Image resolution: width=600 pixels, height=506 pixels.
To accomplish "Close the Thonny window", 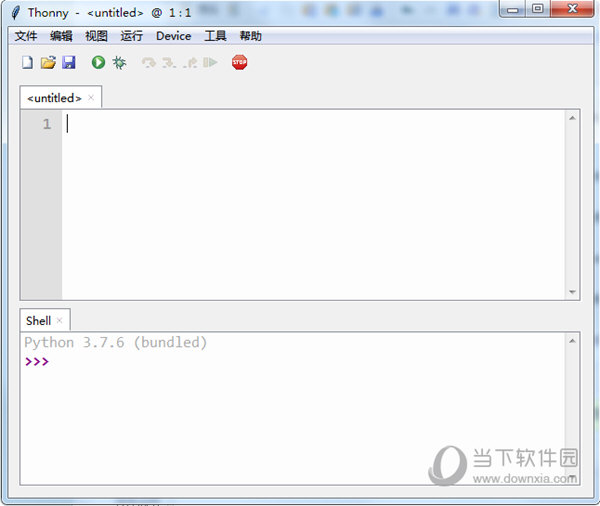I will pyautogui.click(x=572, y=9).
